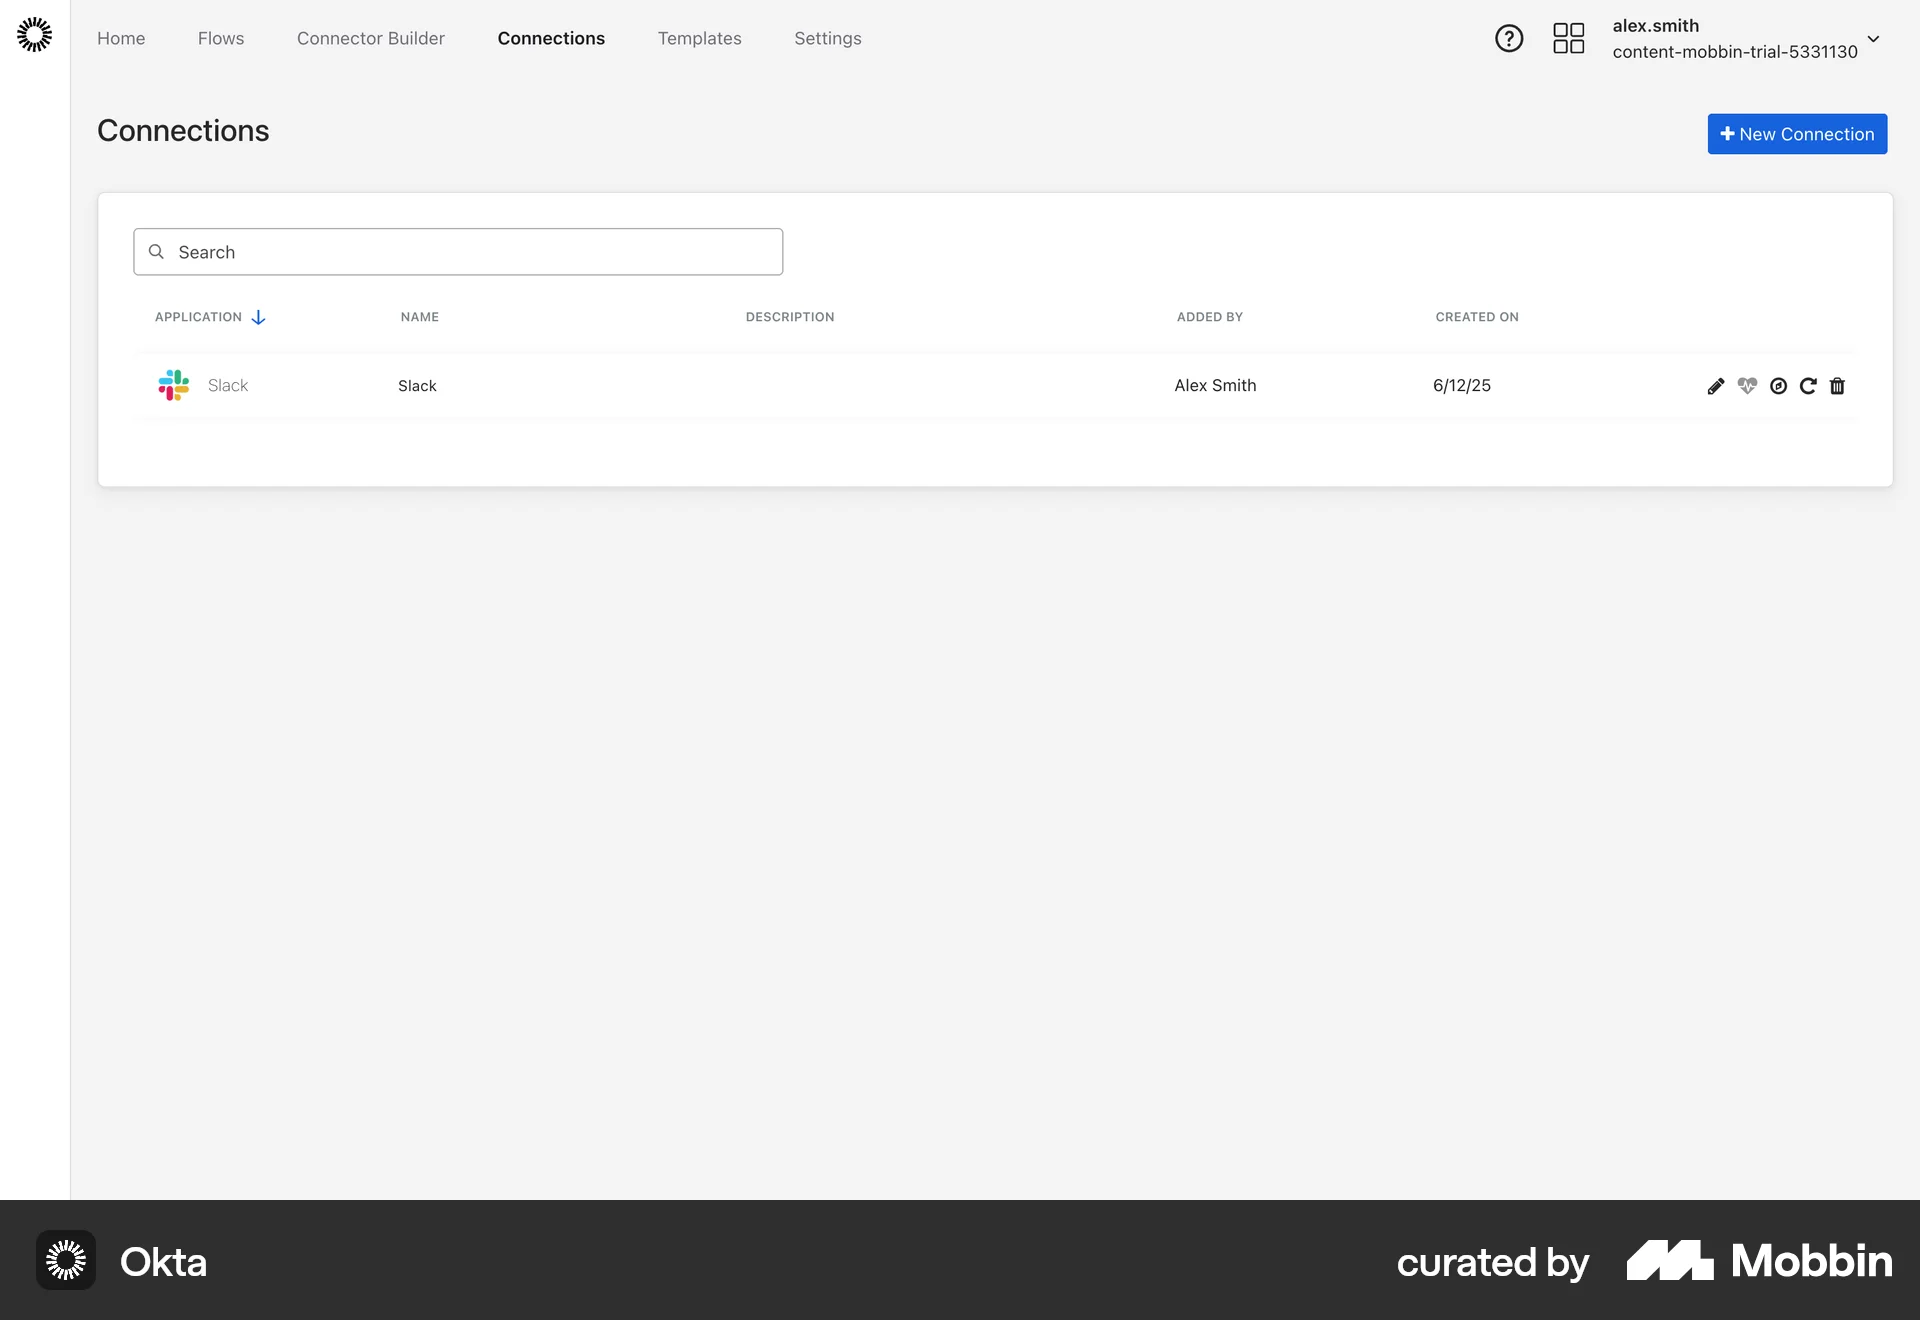
Task: Open the Connector Builder section
Action: coord(370,38)
